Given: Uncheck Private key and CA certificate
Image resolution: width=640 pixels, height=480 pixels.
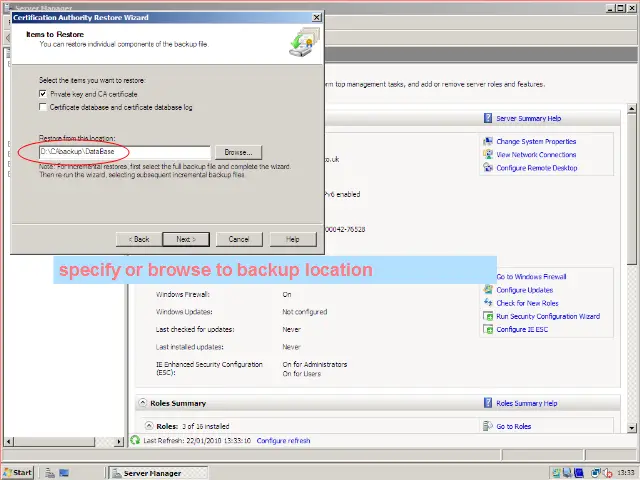Looking at the screenshot, I should pyautogui.click(x=43, y=93).
